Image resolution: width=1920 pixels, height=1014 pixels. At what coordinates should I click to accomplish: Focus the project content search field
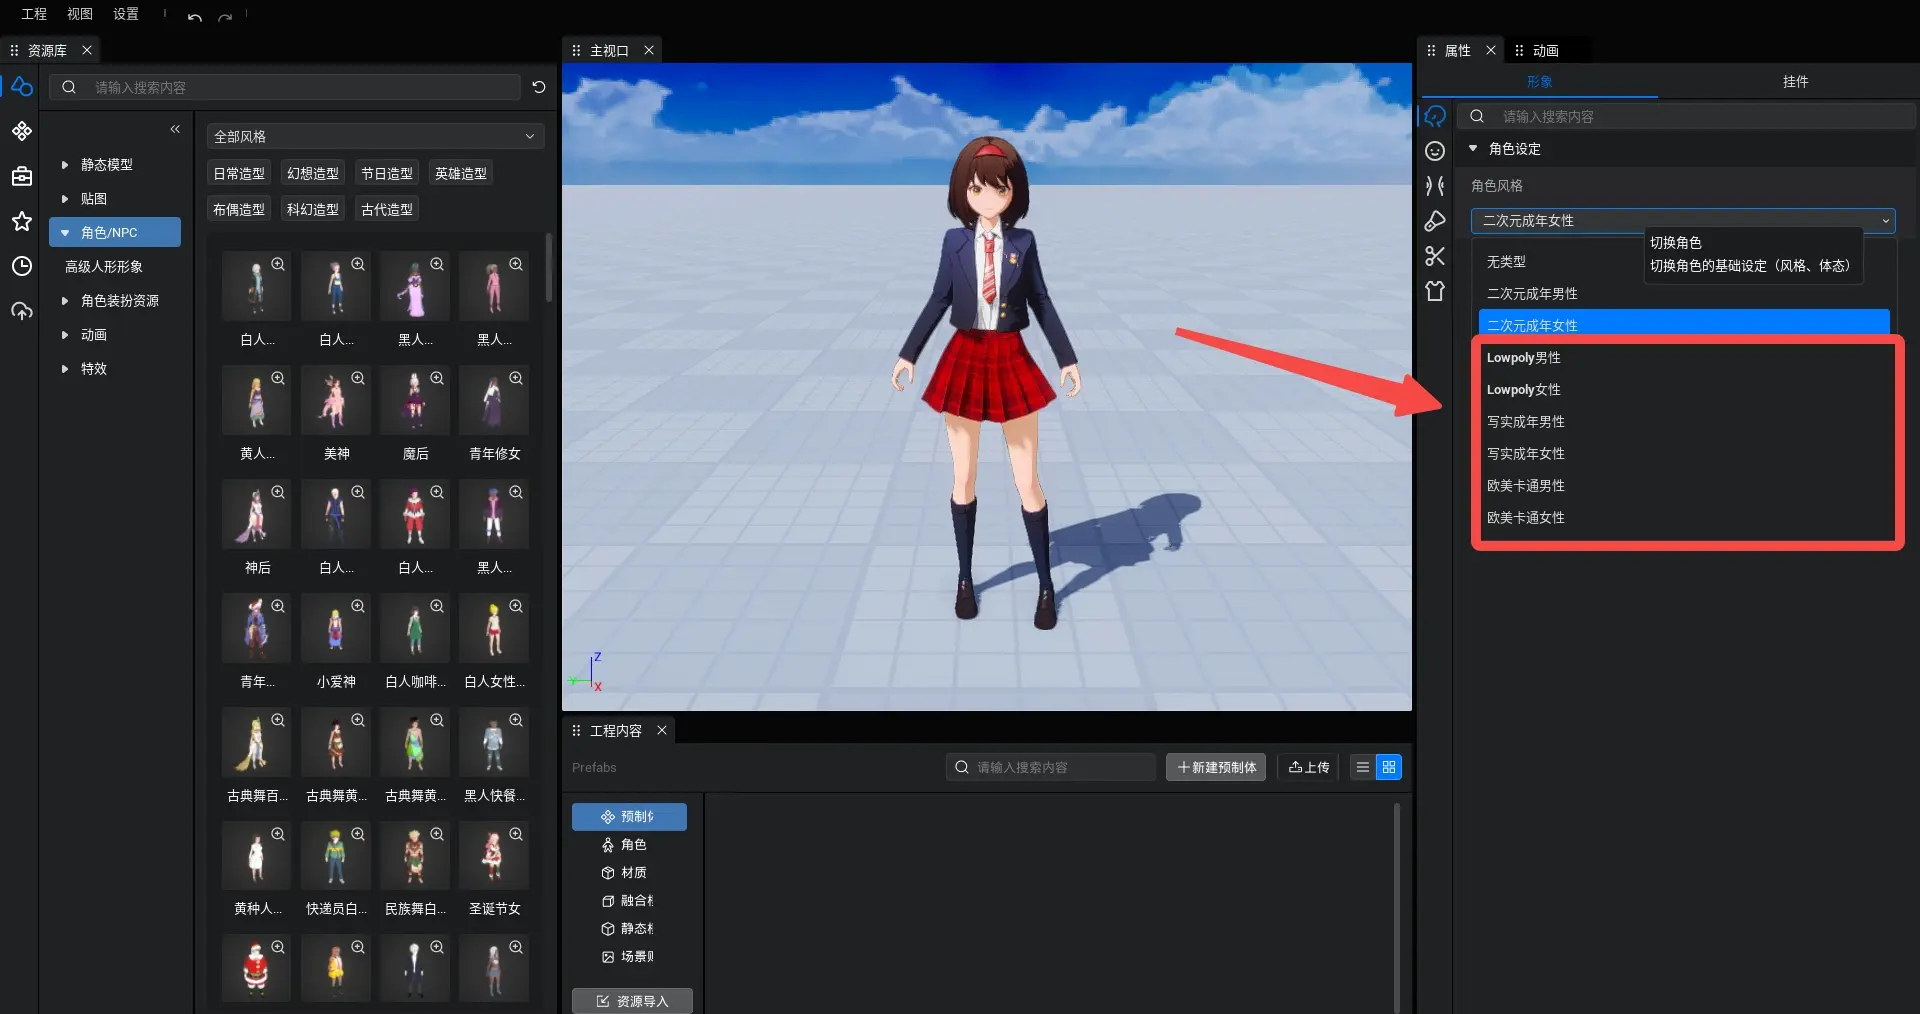click(1051, 767)
